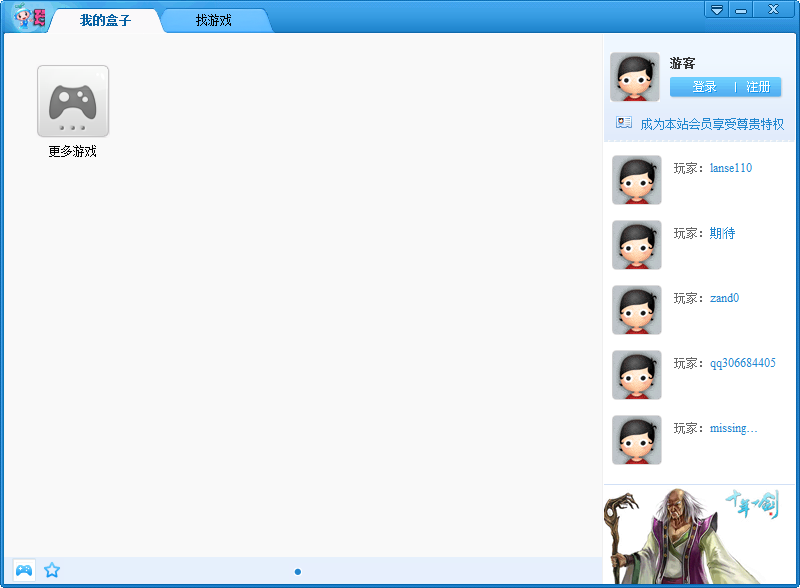Screen dimensions: 800x588
Task: Open player link missing…
Action: click(x=733, y=428)
